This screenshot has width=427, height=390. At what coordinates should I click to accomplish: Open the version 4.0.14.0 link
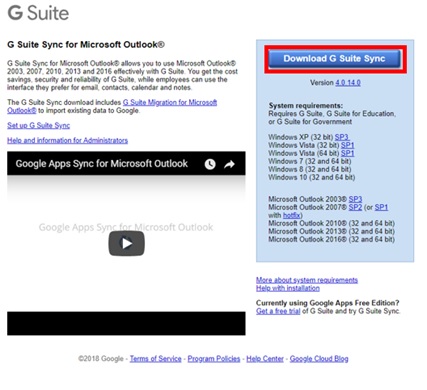(x=348, y=83)
